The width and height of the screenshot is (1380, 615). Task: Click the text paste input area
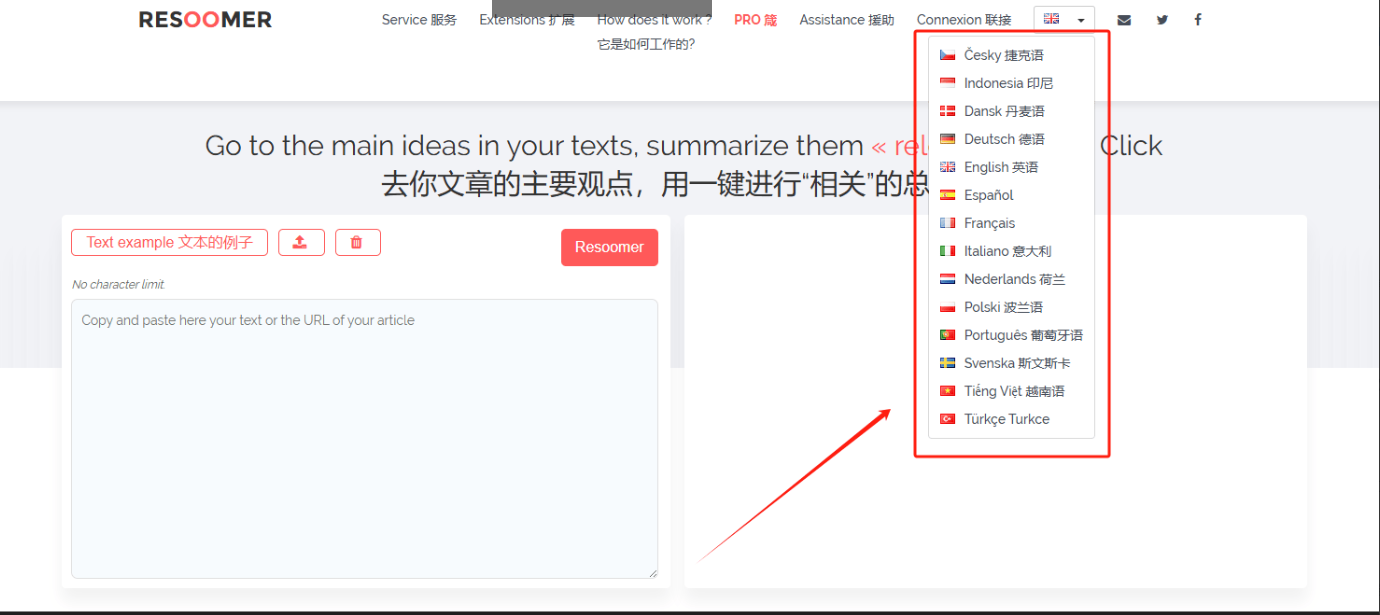(364, 438)
